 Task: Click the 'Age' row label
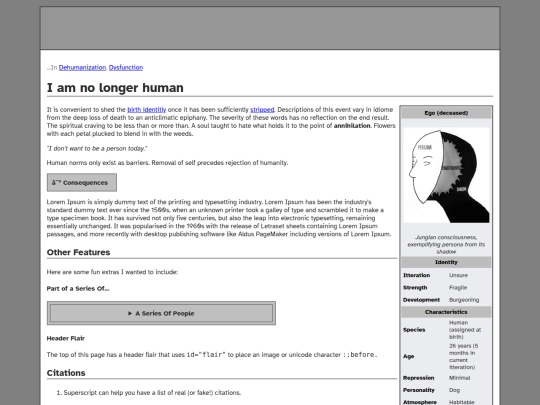click(x=409, y=356)
